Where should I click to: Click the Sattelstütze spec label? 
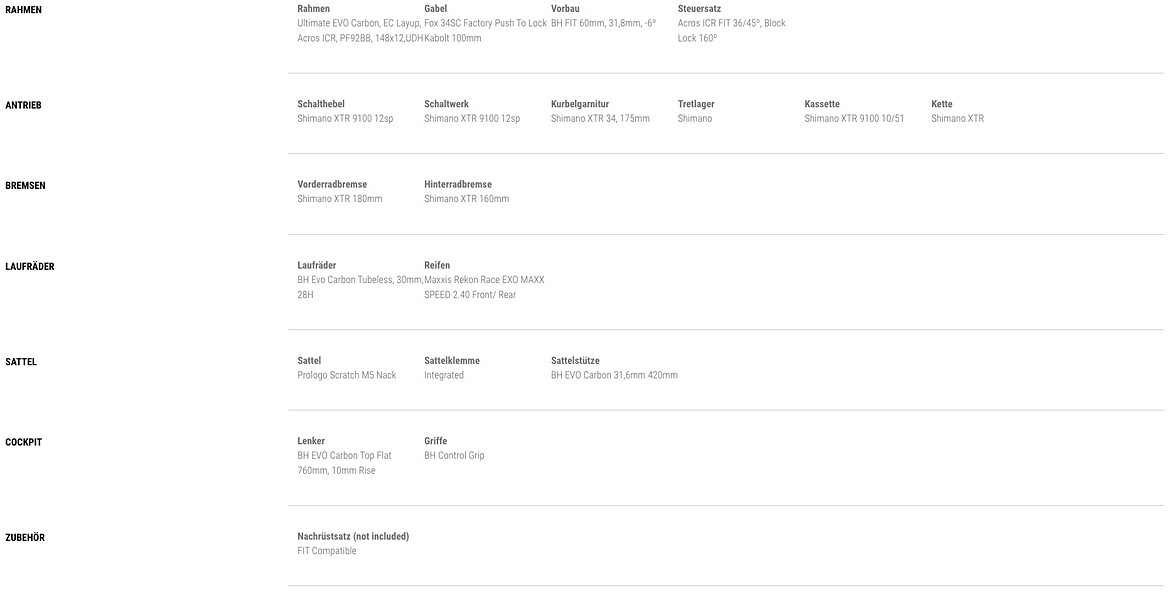pos(575,361)
